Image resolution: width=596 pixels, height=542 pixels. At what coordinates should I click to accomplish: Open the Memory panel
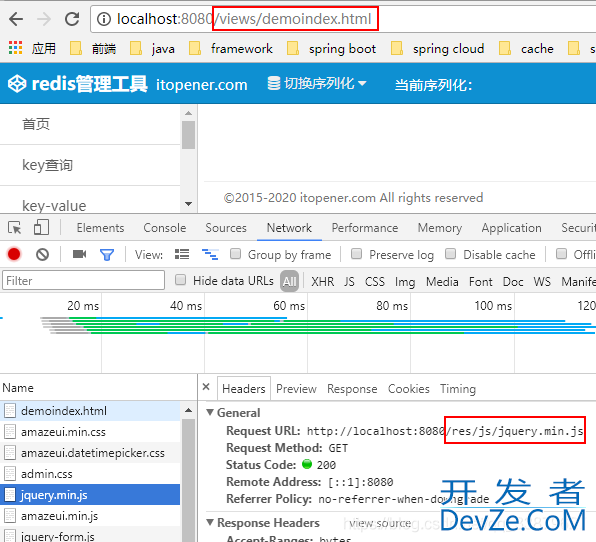pyautogui.click(x=440, y=228)
